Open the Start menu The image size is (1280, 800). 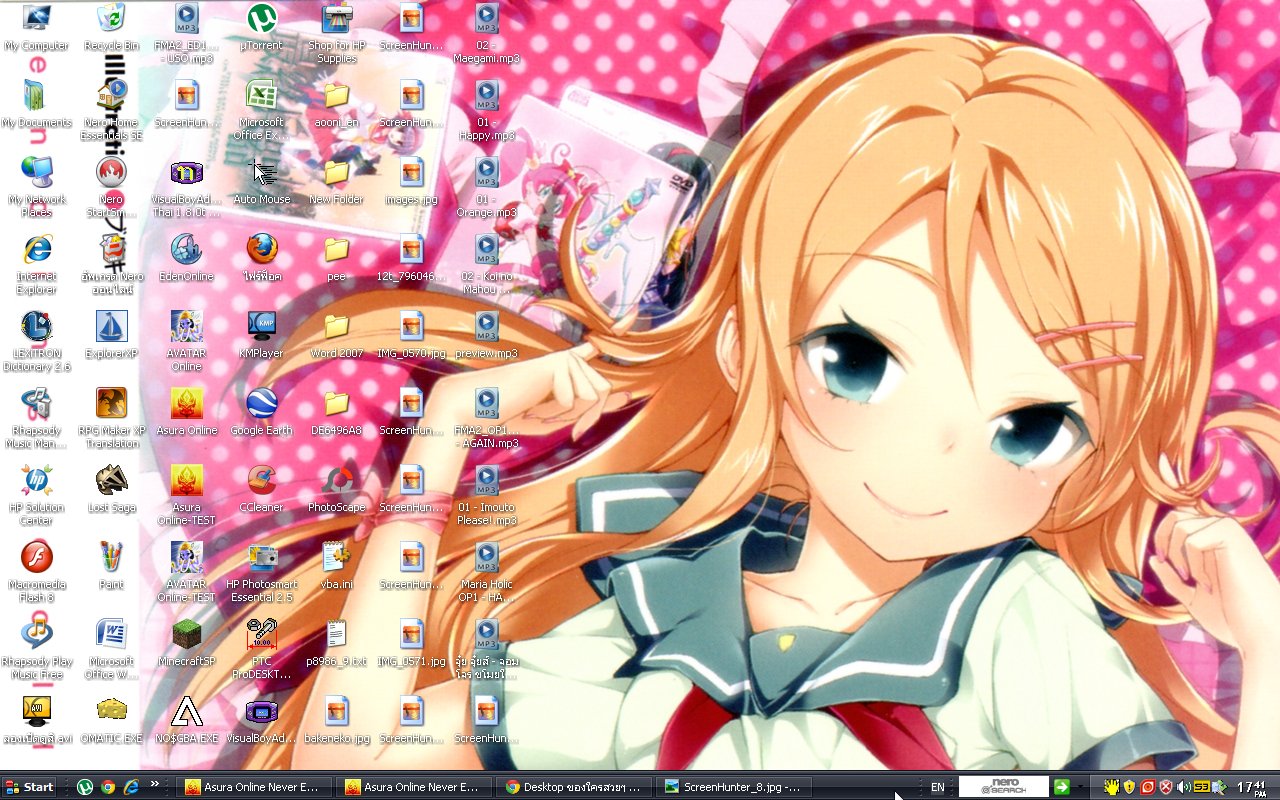pos(30,787)
